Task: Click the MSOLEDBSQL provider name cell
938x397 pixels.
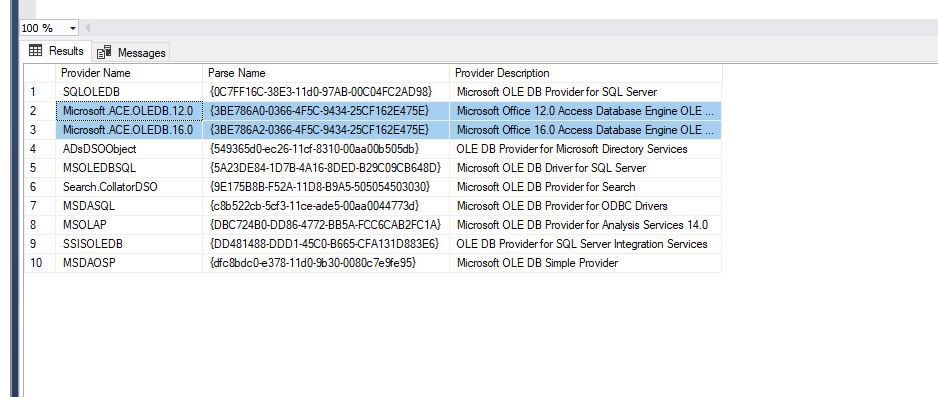Action: pos(129,168)
